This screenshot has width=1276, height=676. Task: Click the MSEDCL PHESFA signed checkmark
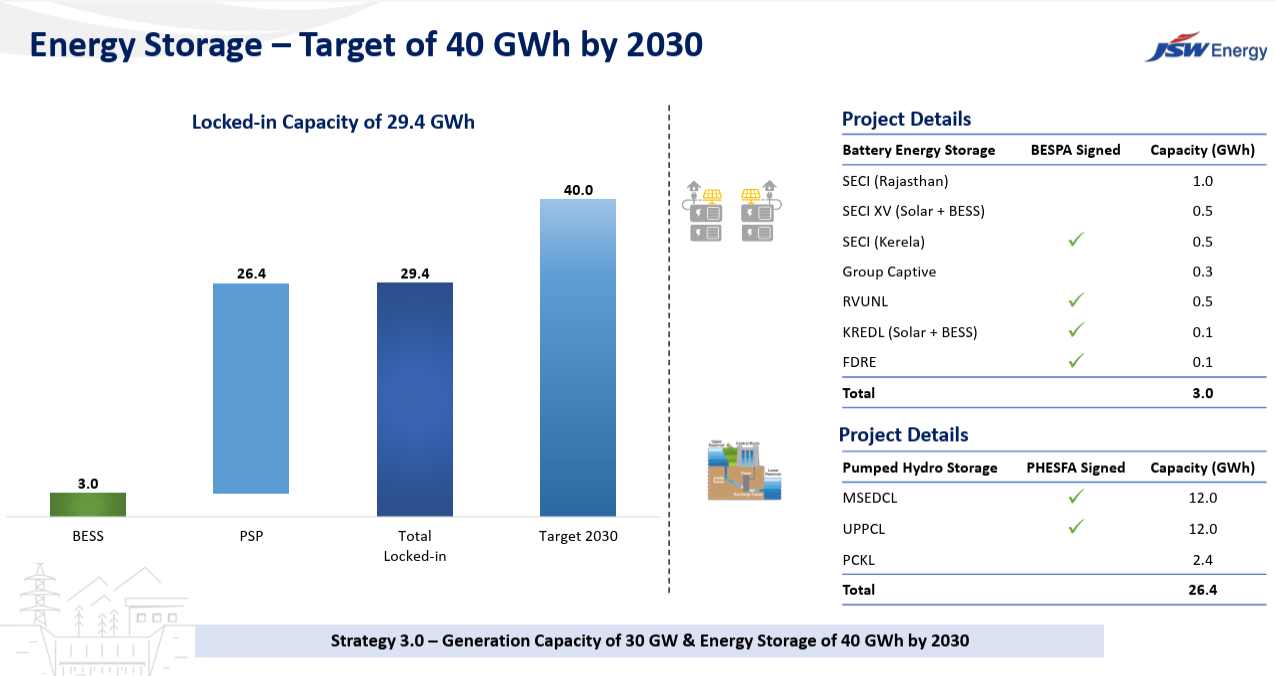pos(1076,496)
